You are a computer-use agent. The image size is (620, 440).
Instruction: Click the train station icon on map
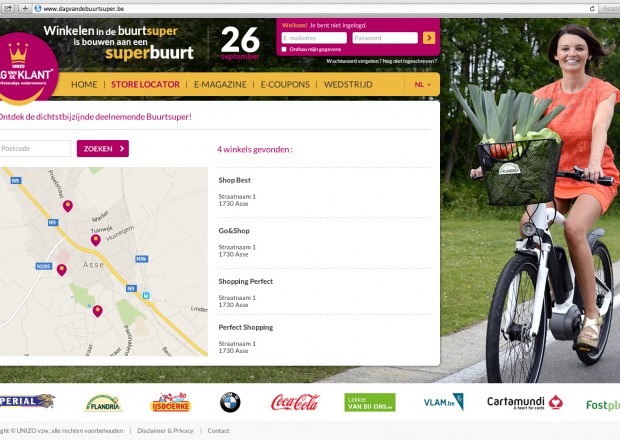(x=146, y=295)
